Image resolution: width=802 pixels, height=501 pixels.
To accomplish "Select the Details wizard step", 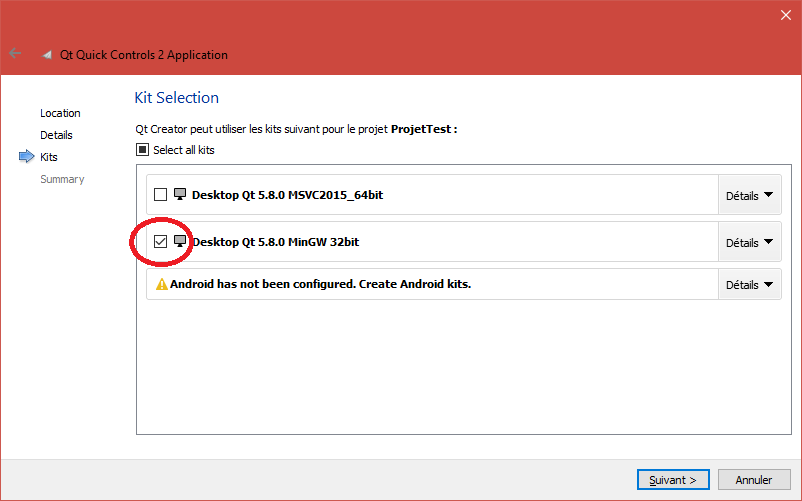I will coord(56,135).
